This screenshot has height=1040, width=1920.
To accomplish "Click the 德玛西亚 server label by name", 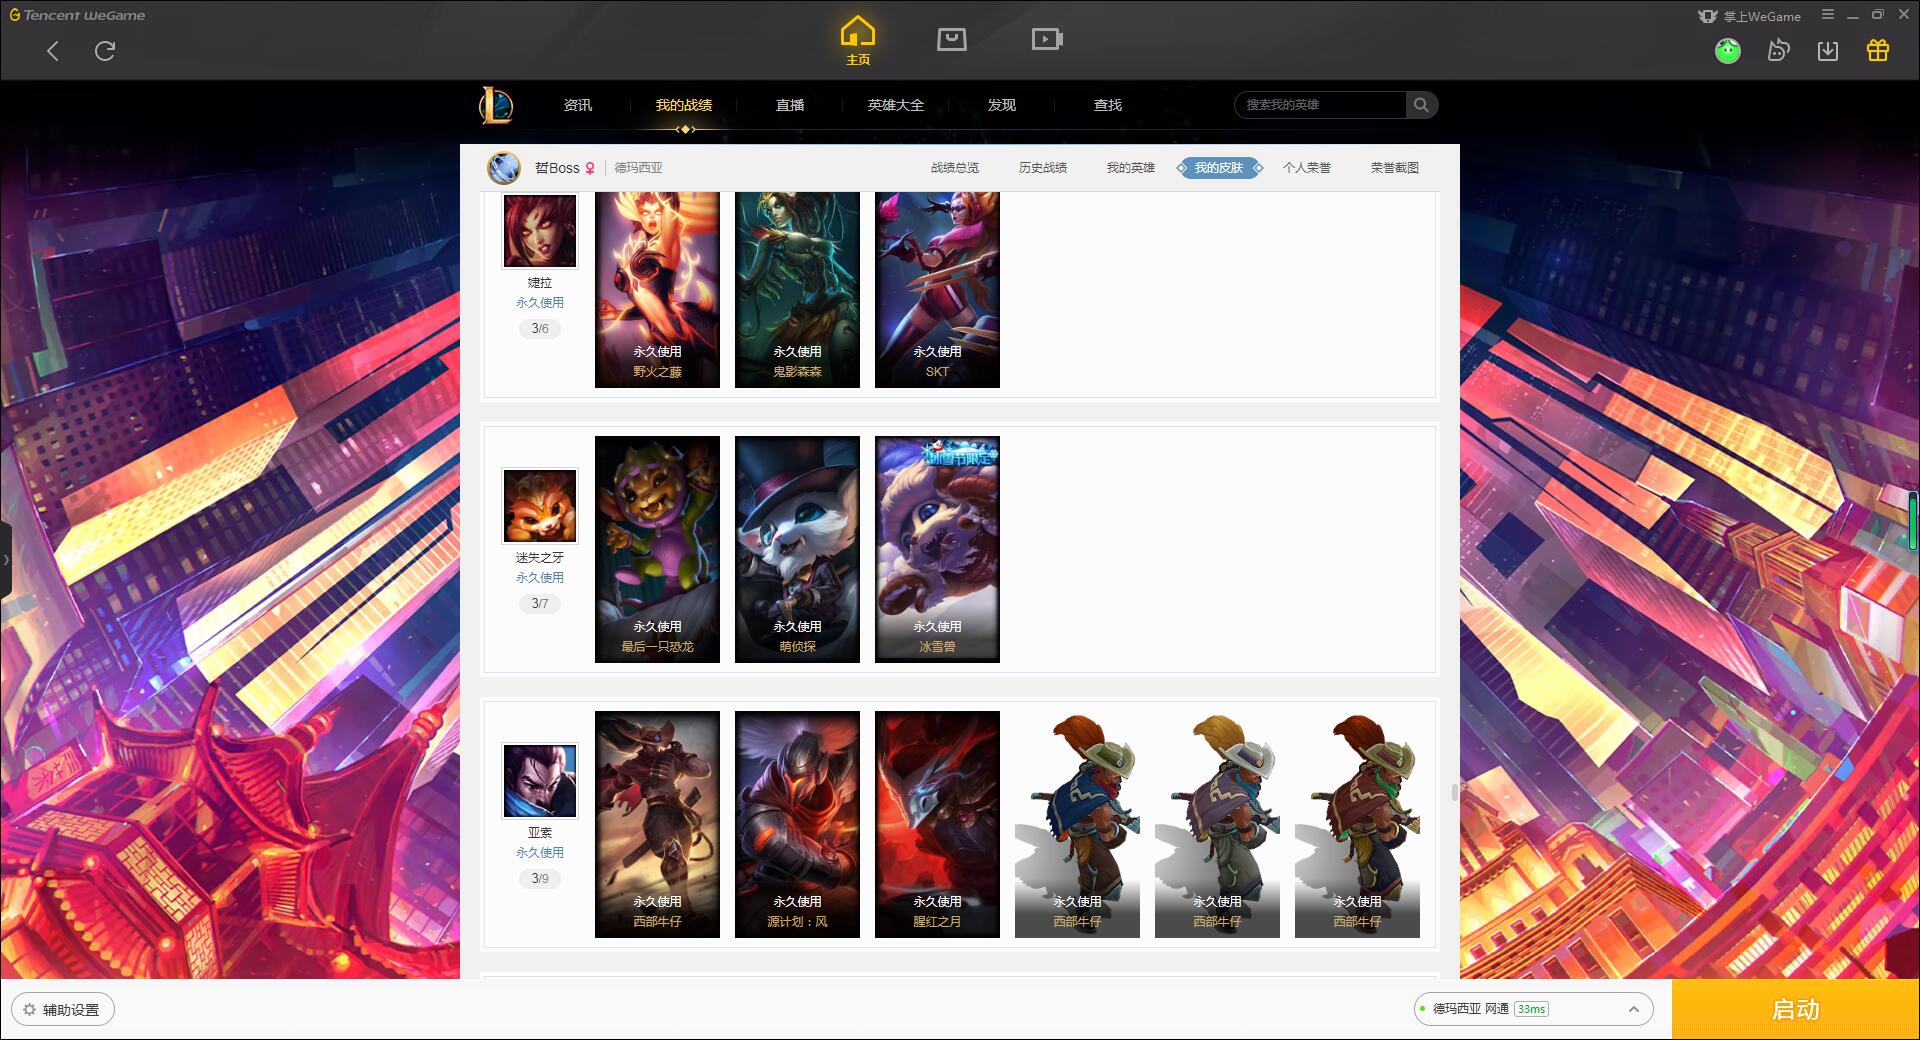I will click(639, 168).
